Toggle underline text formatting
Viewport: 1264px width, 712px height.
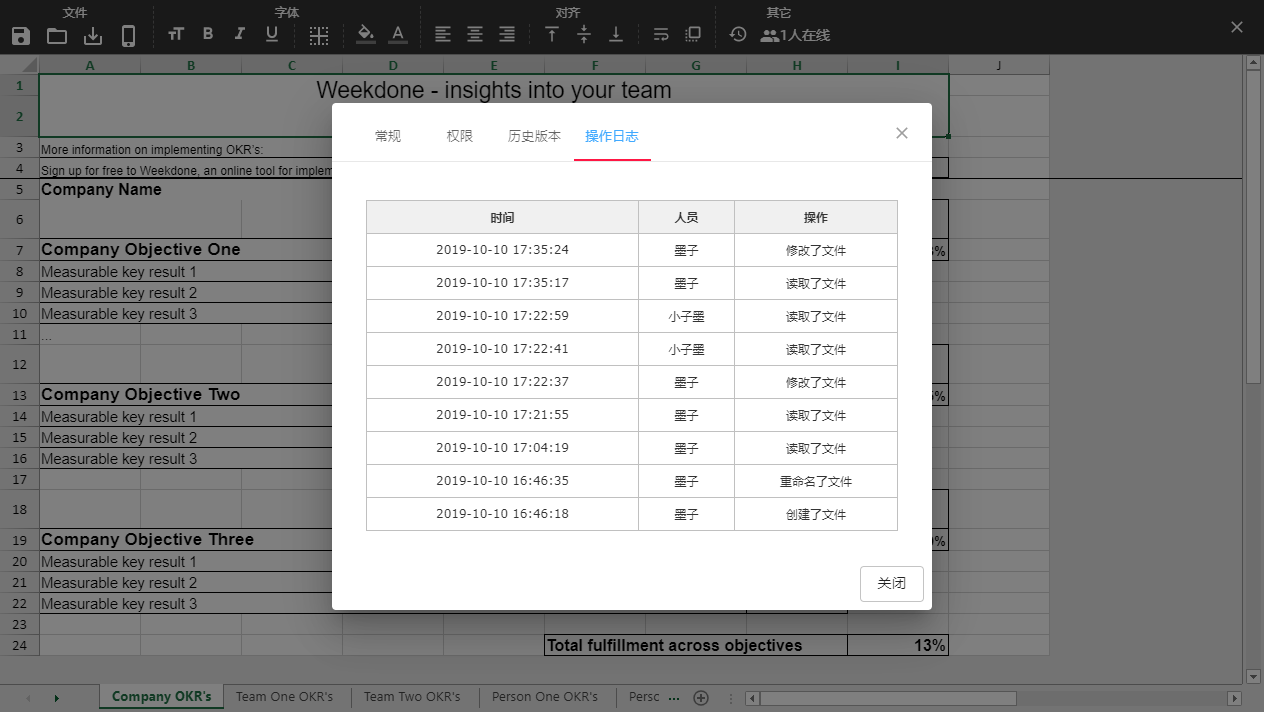[x=271, y=34]
